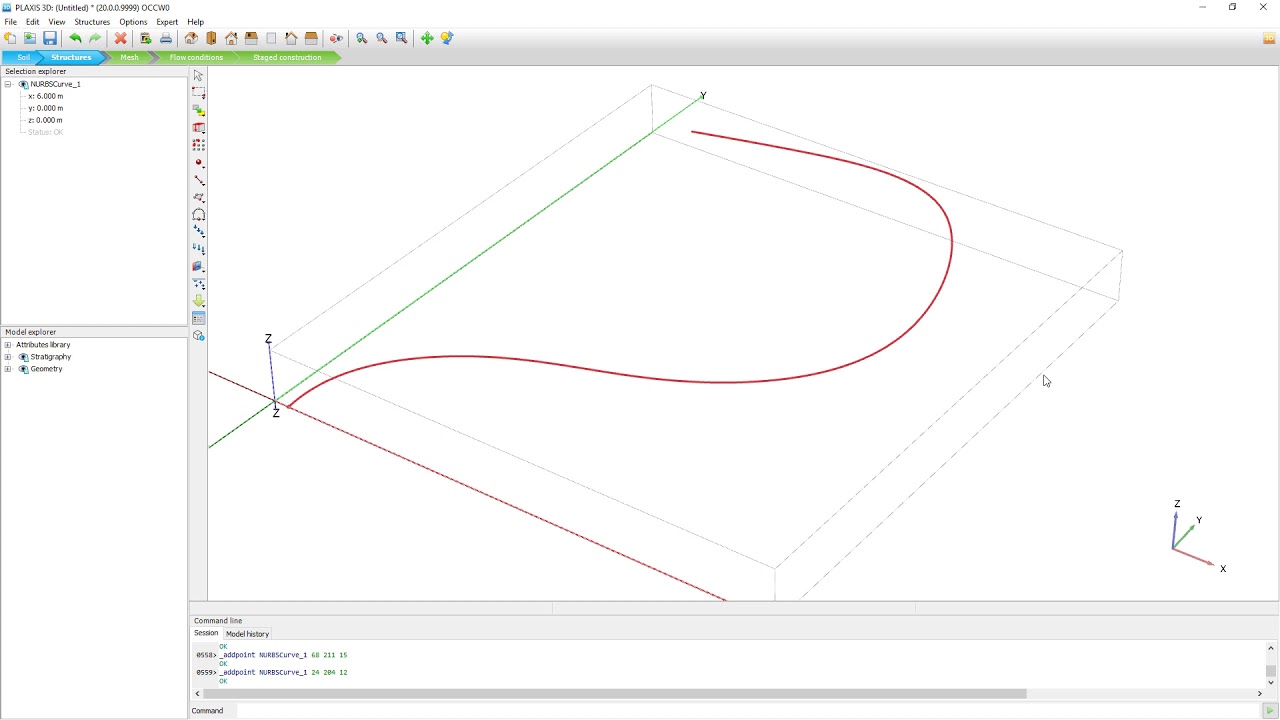Click the 'Status: OK' row
The height and width of the screenshot is (720, 1280).
(46, 132)
